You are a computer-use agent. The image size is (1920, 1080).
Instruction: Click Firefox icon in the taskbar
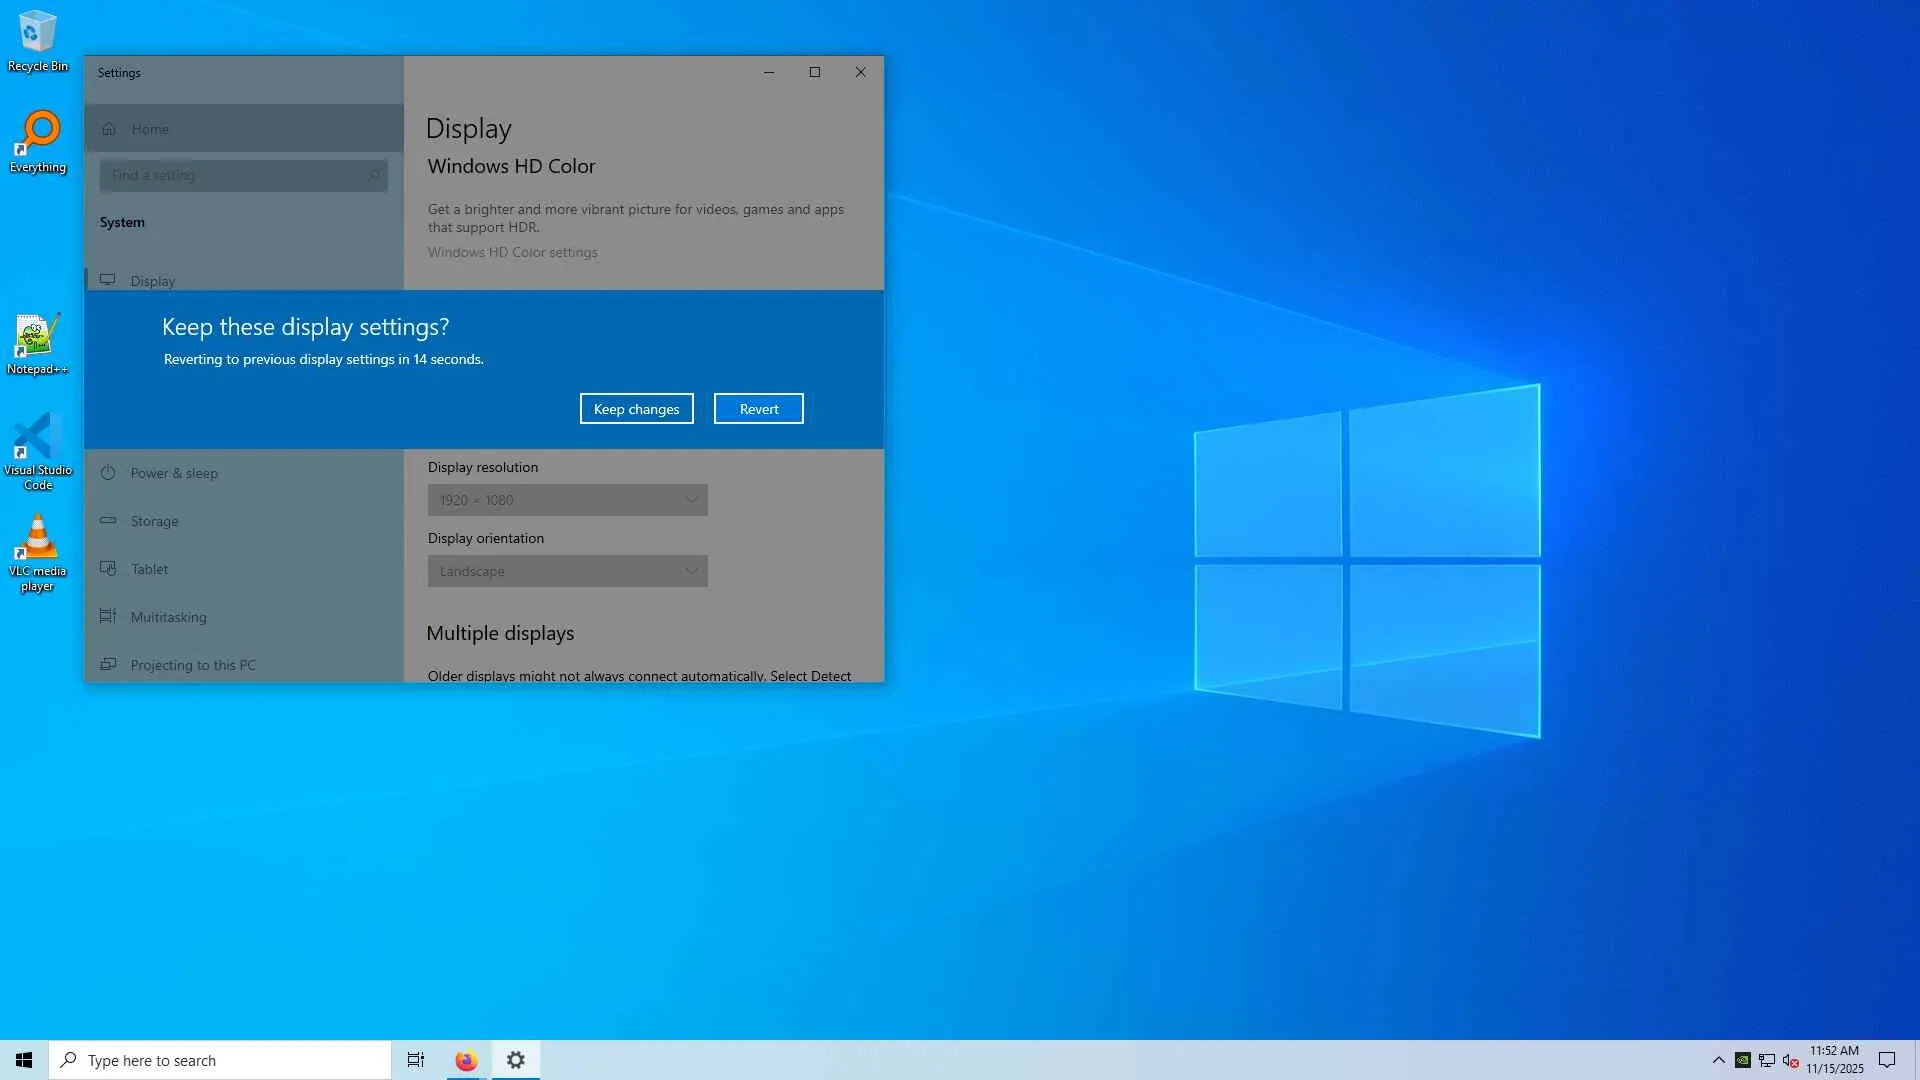tap(466, 1060)
